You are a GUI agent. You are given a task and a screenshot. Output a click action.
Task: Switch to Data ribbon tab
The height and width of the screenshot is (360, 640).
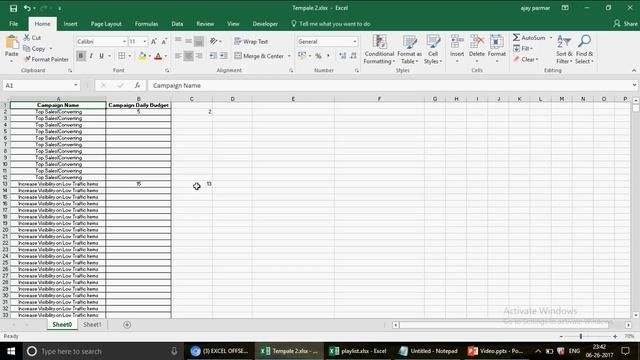[x=177, y=24]
